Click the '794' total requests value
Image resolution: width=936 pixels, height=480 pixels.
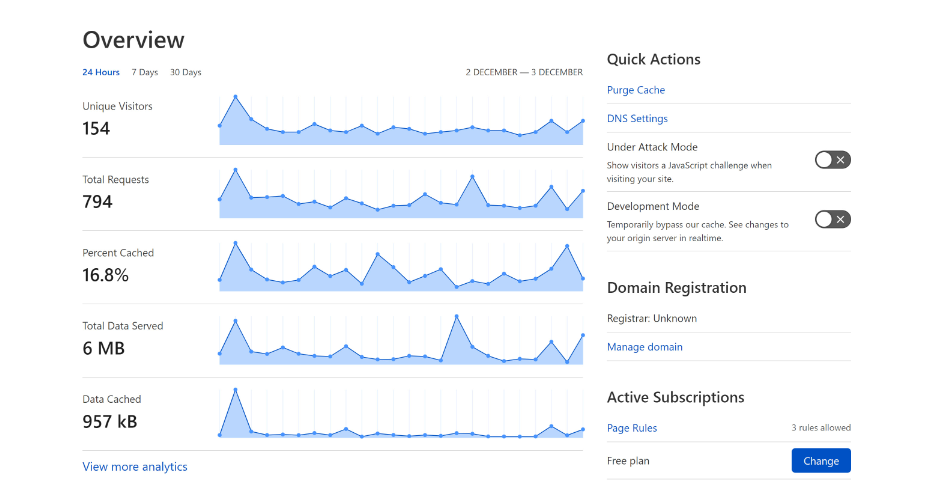point(97,202)
